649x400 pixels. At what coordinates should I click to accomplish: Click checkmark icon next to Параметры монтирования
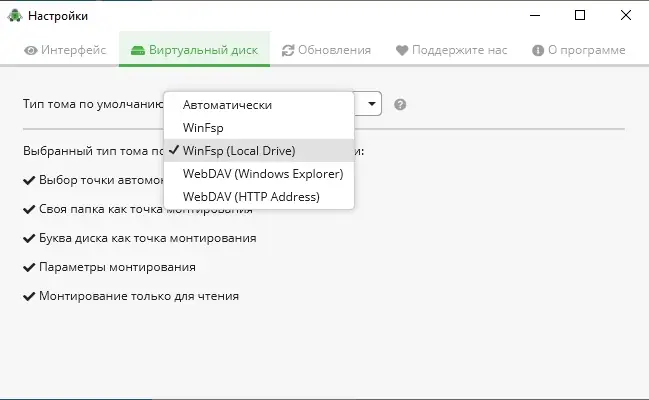coord(28,268)
